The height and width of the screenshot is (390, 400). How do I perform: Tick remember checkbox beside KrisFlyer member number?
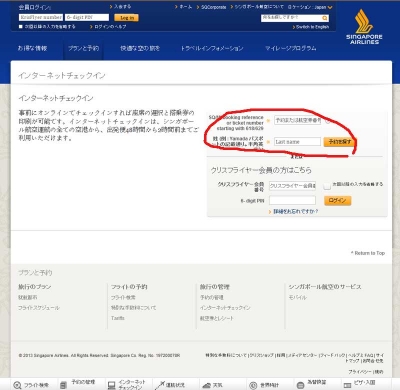tap(327, 186)
